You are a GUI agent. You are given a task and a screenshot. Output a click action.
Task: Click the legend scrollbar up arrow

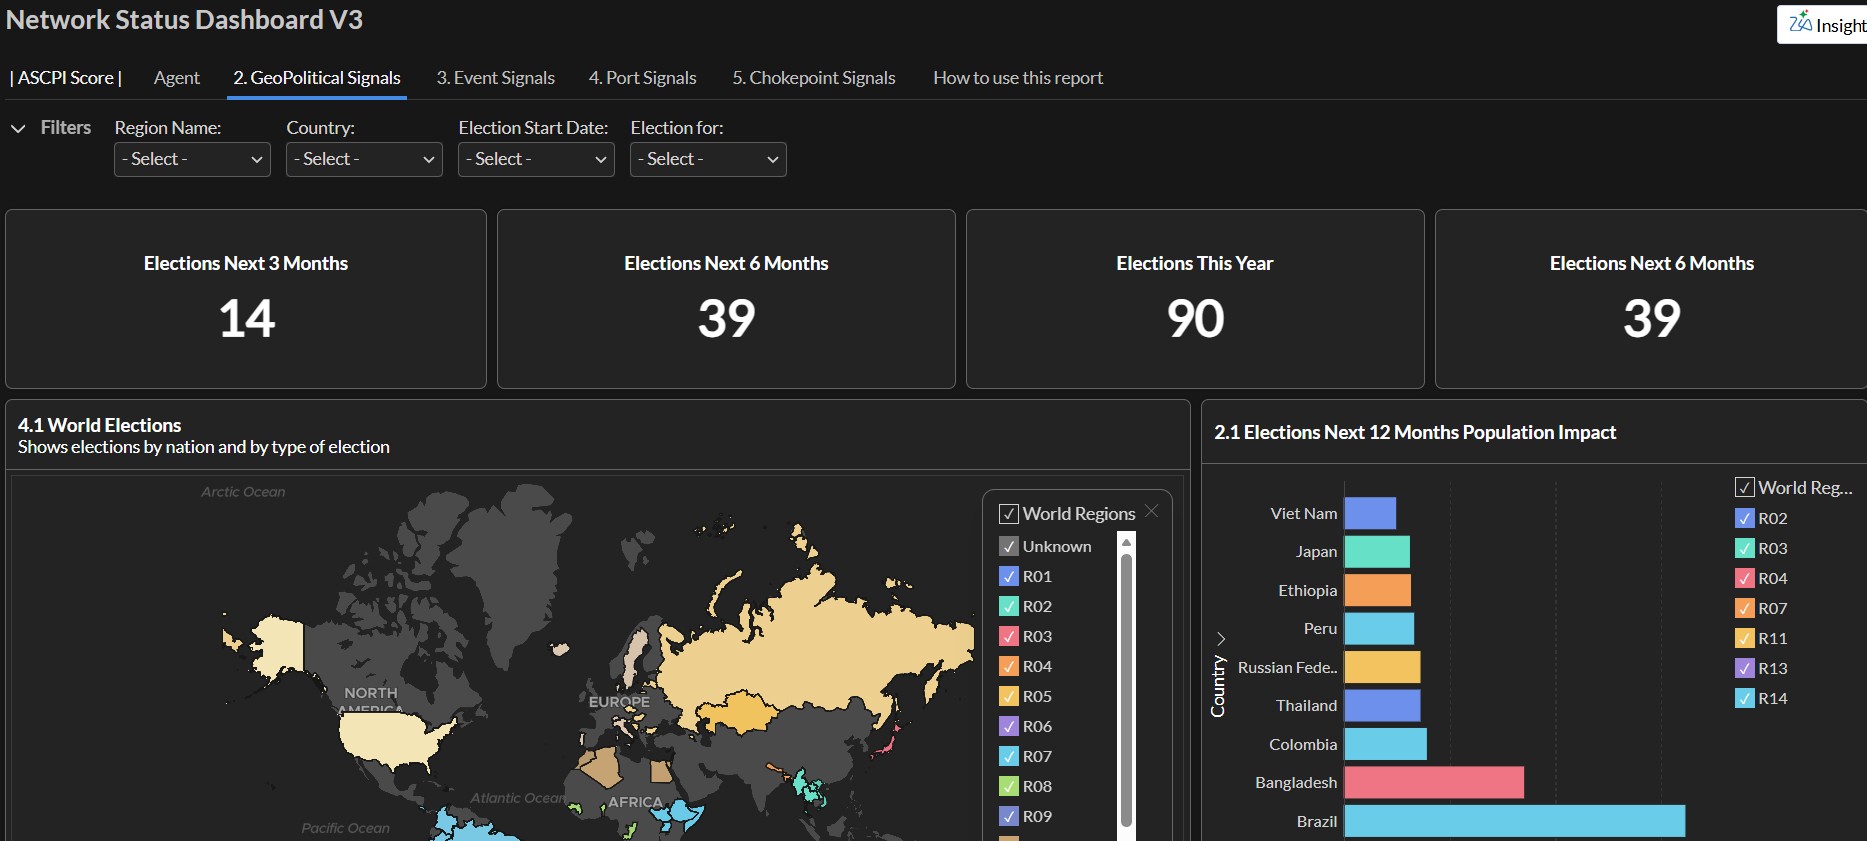pos(1126,542)
